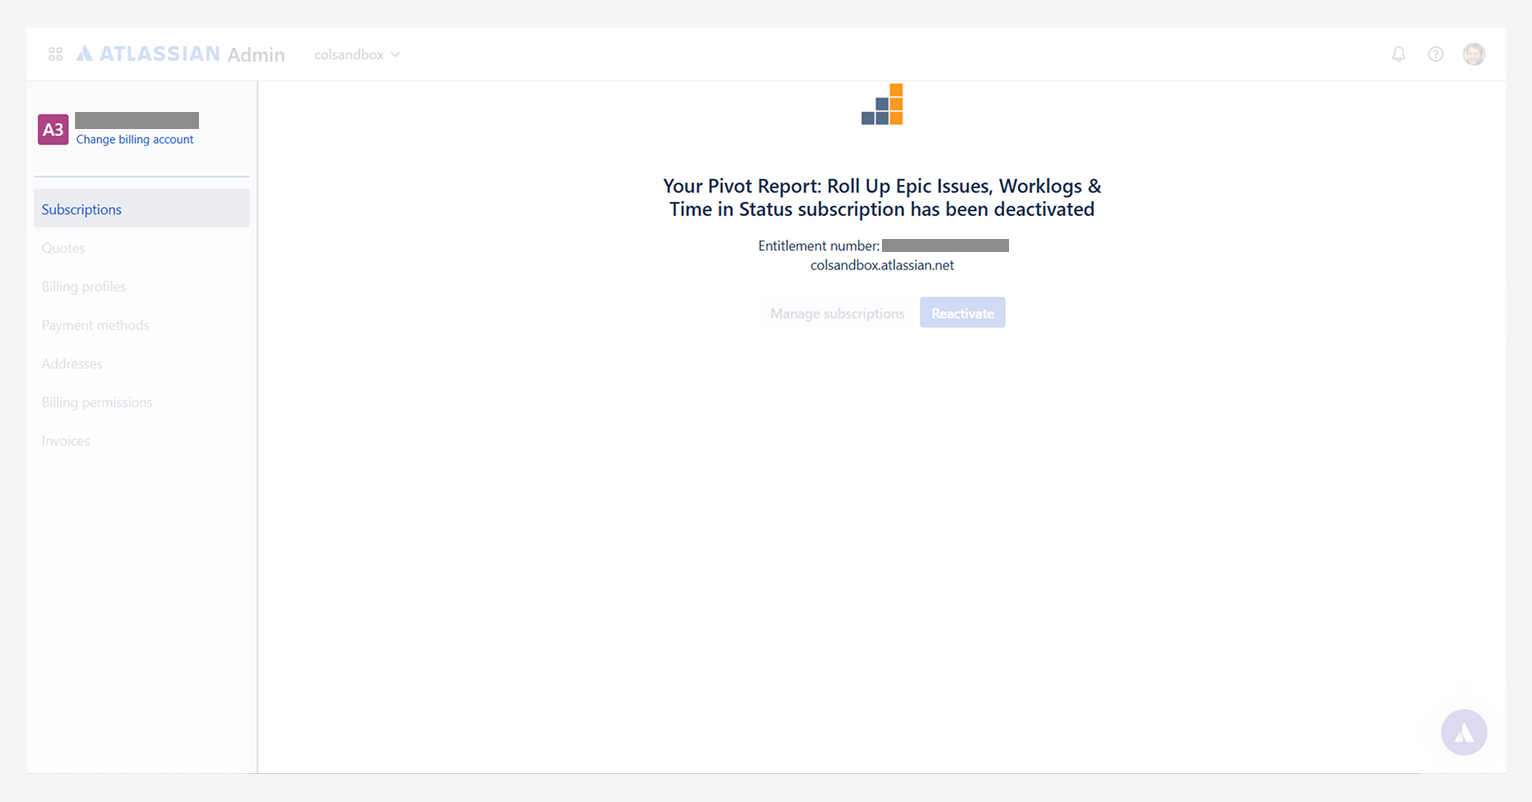Open the notifications bell
Viewport: 1532px width, 802px height.
[1399, 54]
